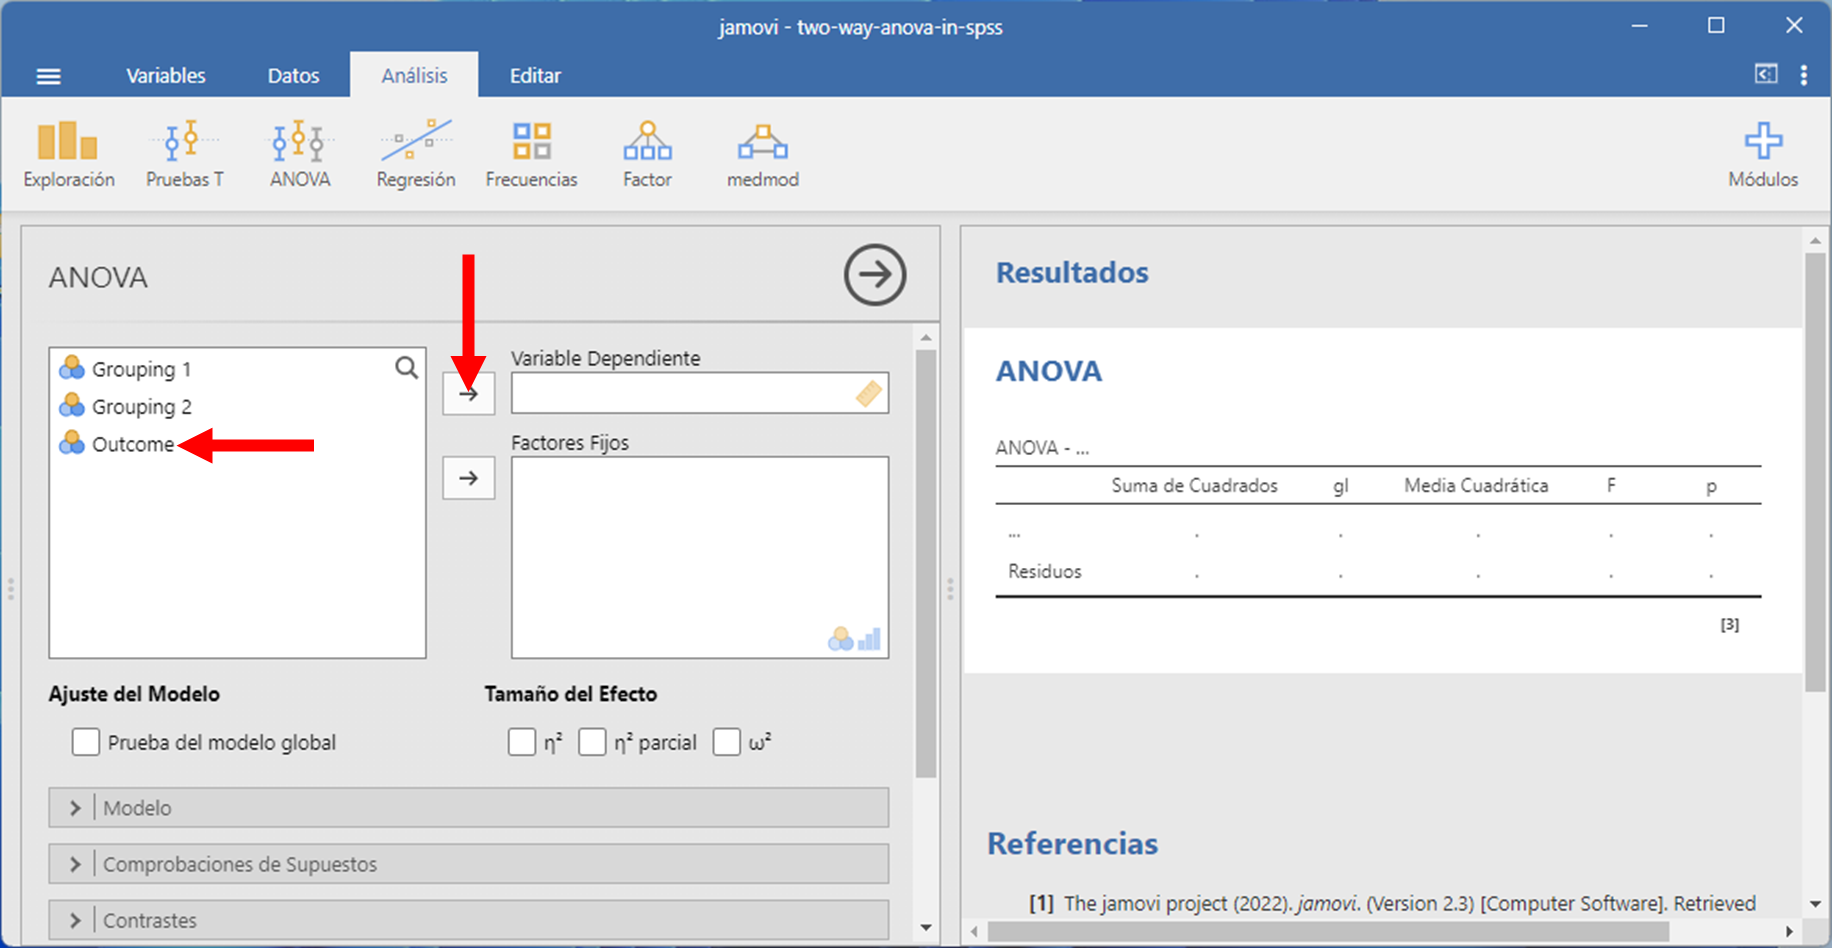Open the Exploración analysis menu
1832x948 pixels.
68,154
